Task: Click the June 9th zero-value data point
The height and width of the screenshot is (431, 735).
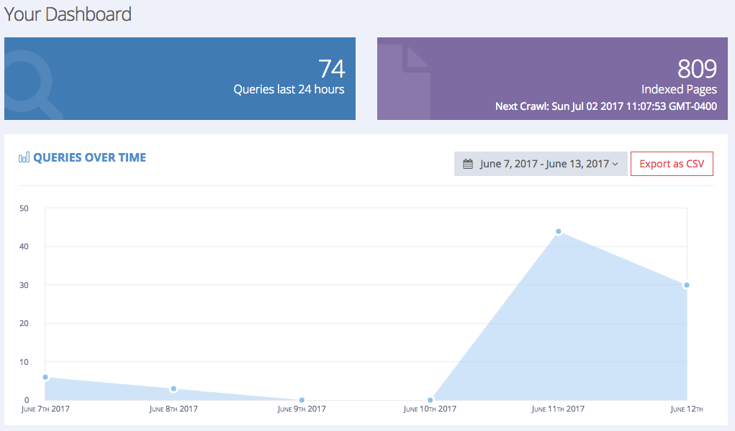Action: click(x=302, y=400)
